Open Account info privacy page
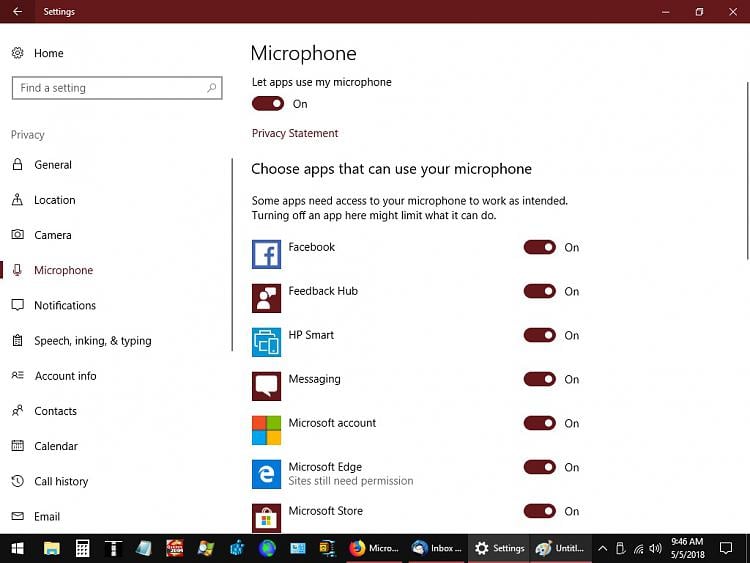Screen dimensions: 750x563 pos(66,376)
